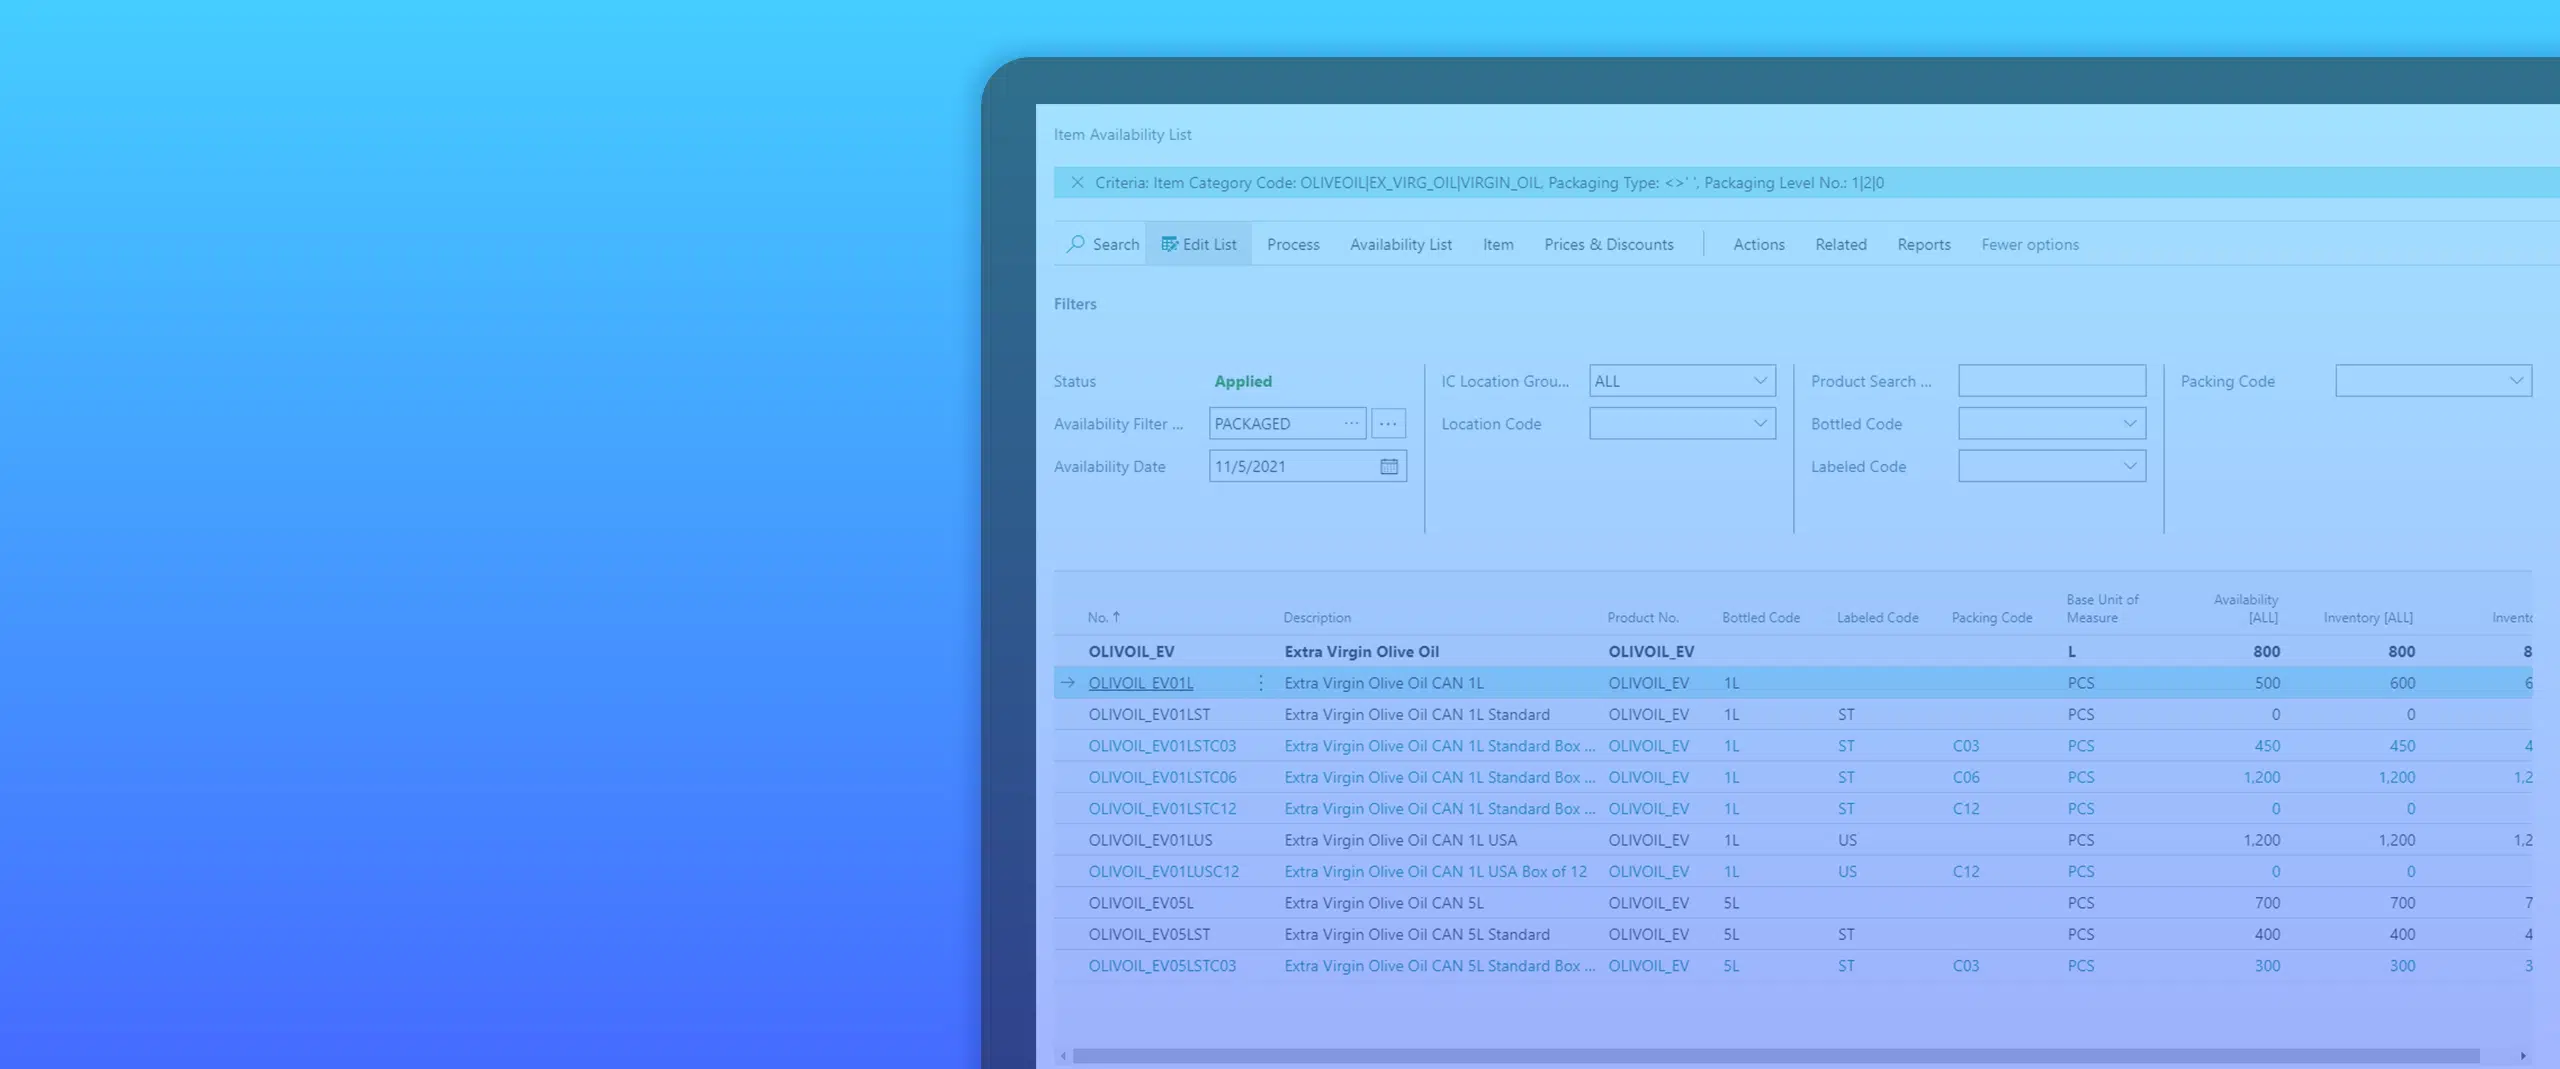Open the Availability Date calendar picker

coord(1389,466)
